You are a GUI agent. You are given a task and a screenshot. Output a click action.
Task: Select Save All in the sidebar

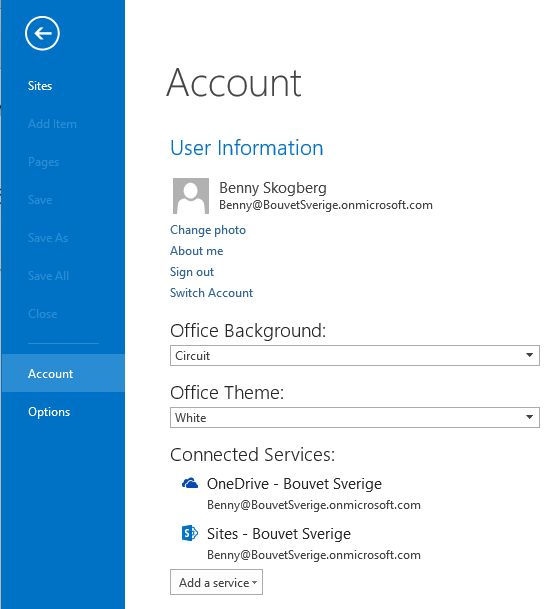[49, 276]
